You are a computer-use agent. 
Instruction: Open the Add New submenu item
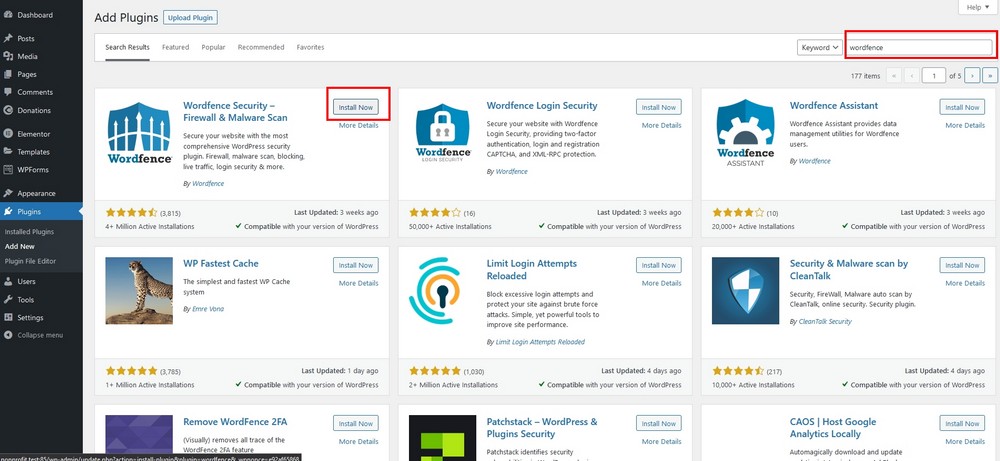20,246
